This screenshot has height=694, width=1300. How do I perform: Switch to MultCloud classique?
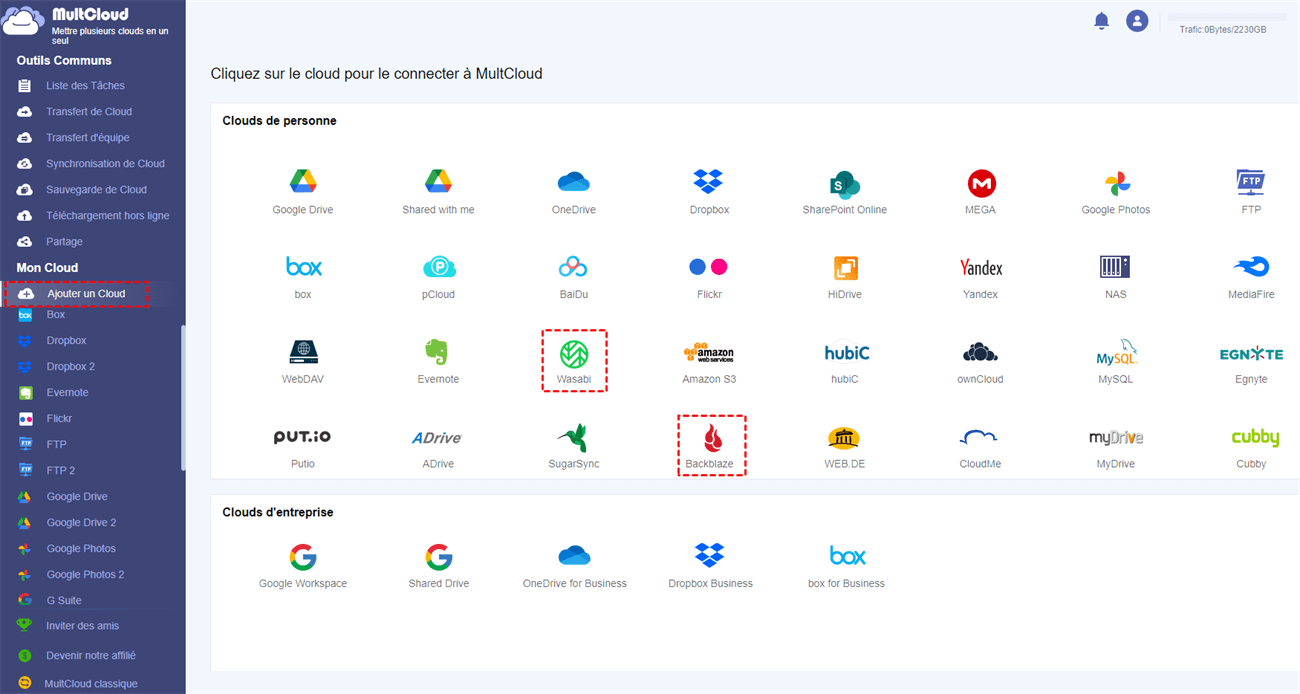[92, 684]
